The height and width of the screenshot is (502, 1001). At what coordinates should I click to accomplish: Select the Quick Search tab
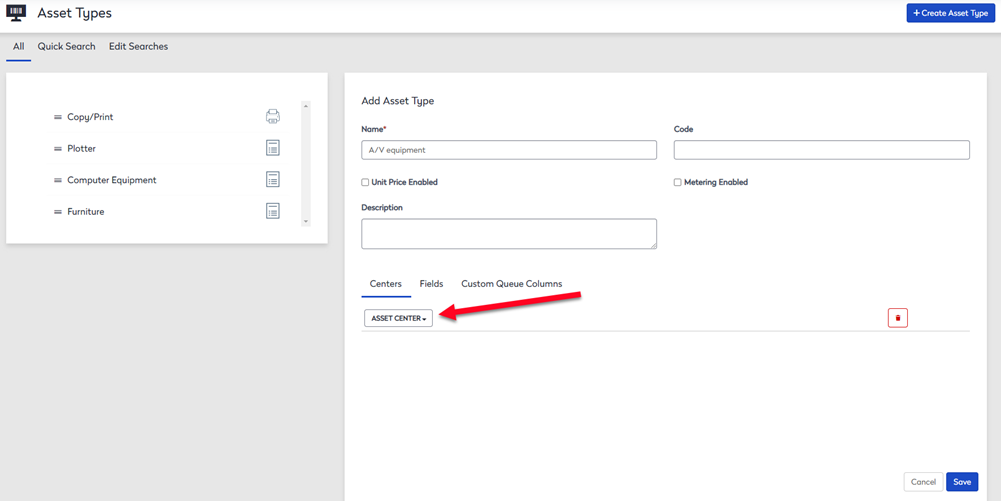click(x=66, y=47)
